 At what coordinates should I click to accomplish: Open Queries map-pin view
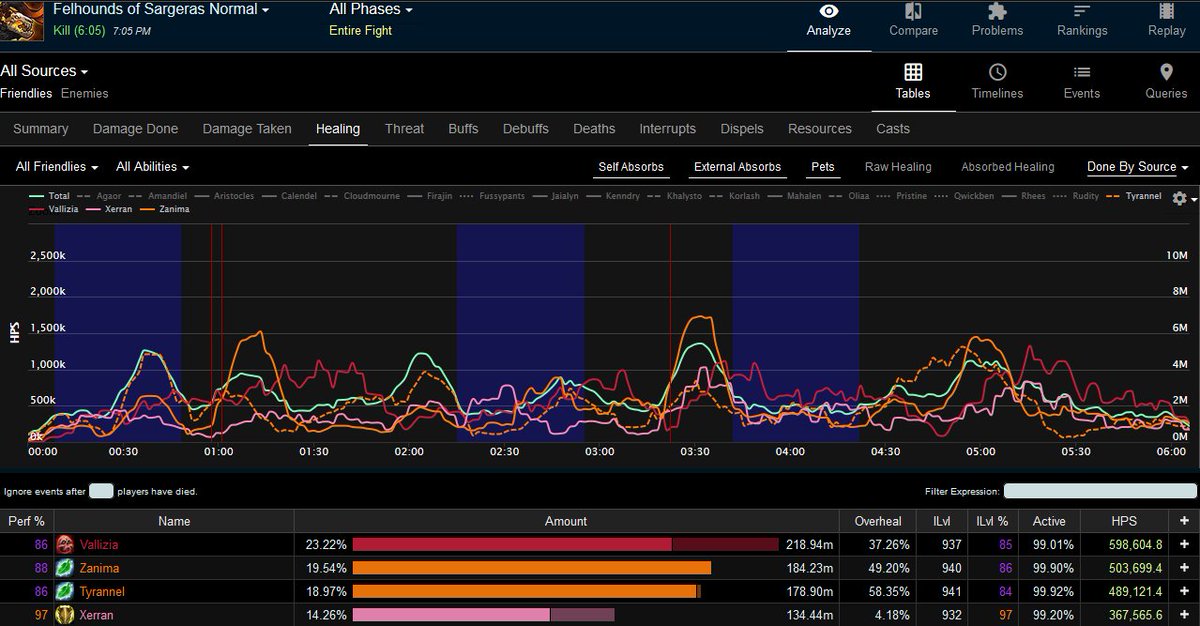click(1166, 72)
